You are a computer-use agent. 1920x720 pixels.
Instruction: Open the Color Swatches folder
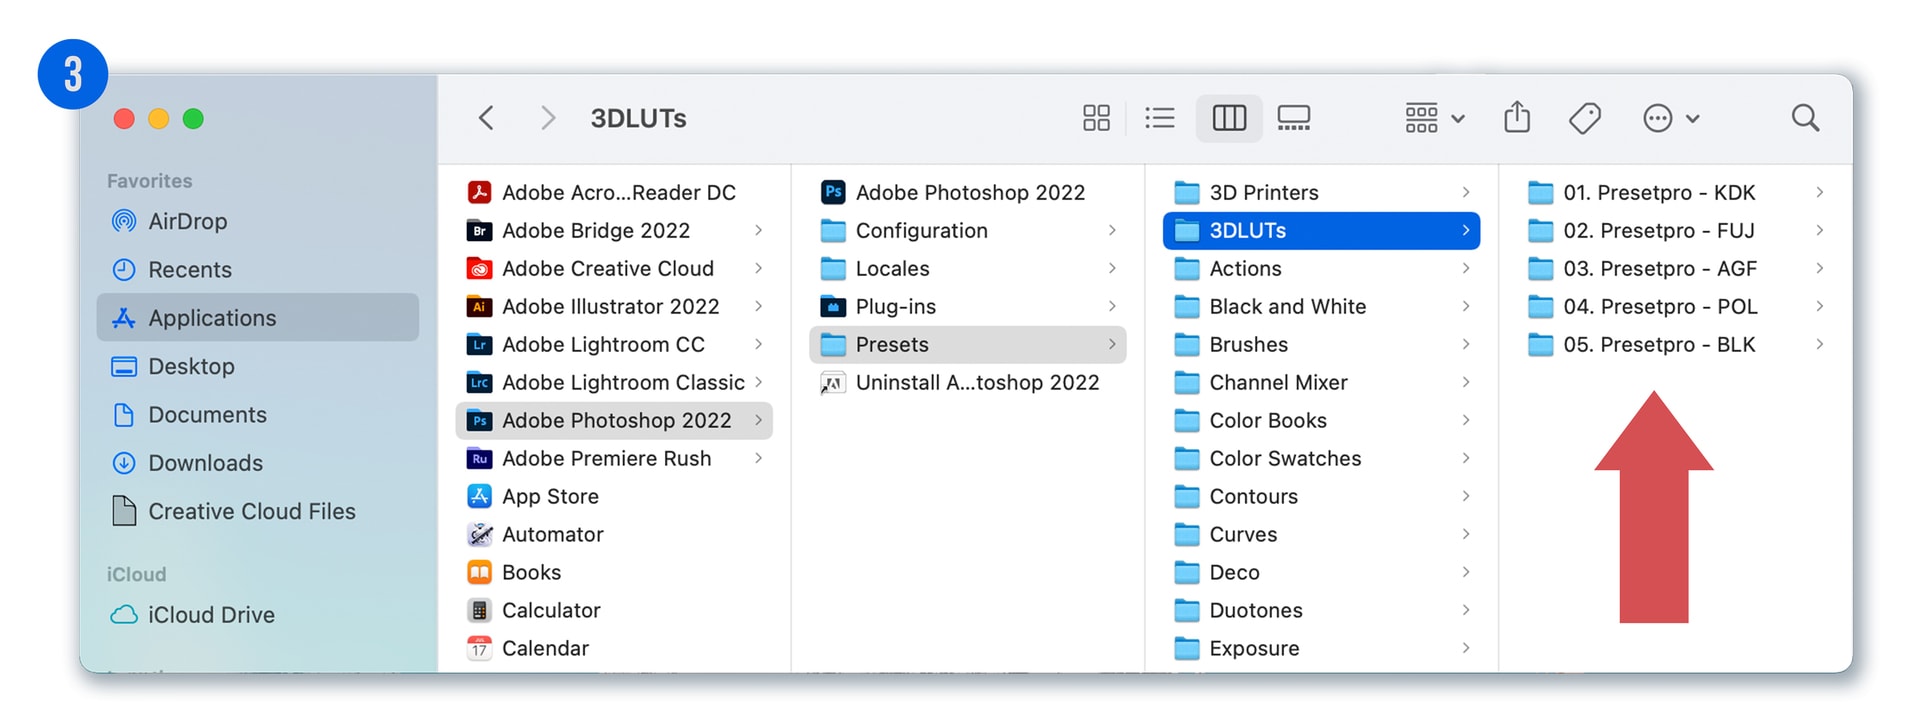(x=1322, y=458)
